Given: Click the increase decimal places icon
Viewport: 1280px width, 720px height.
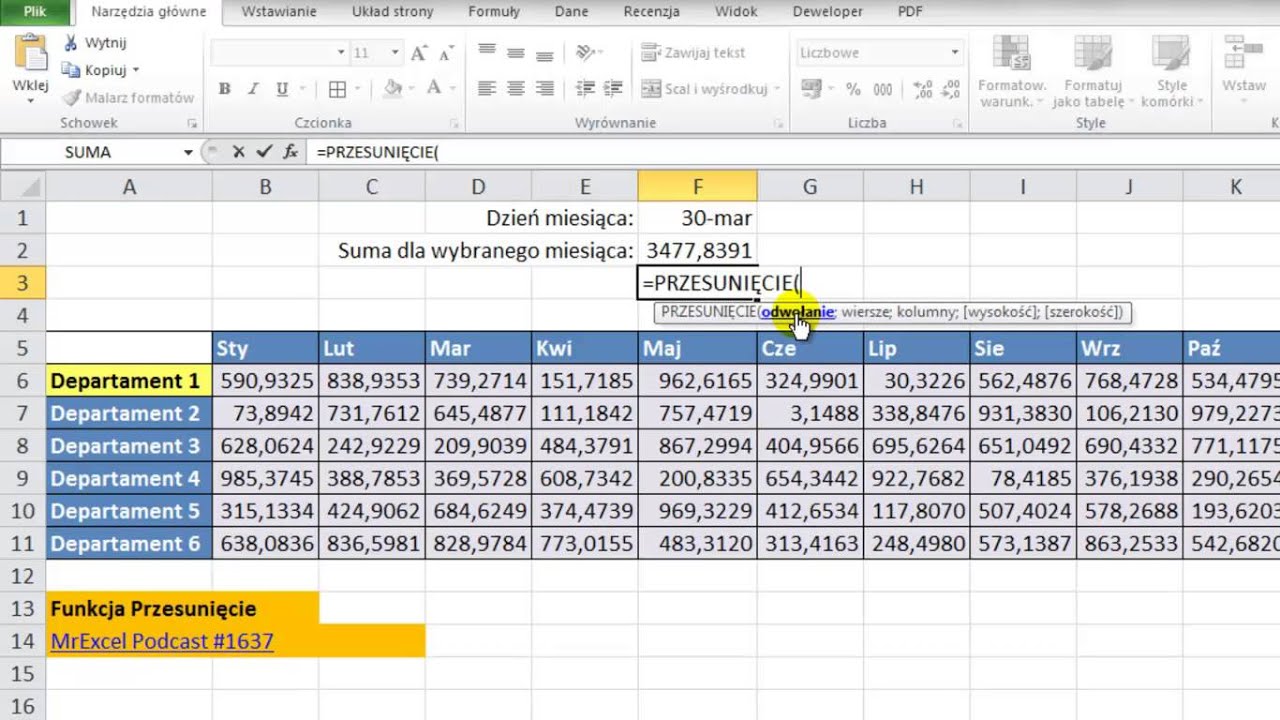Looking at the screenshot, I should pos(923,89).
